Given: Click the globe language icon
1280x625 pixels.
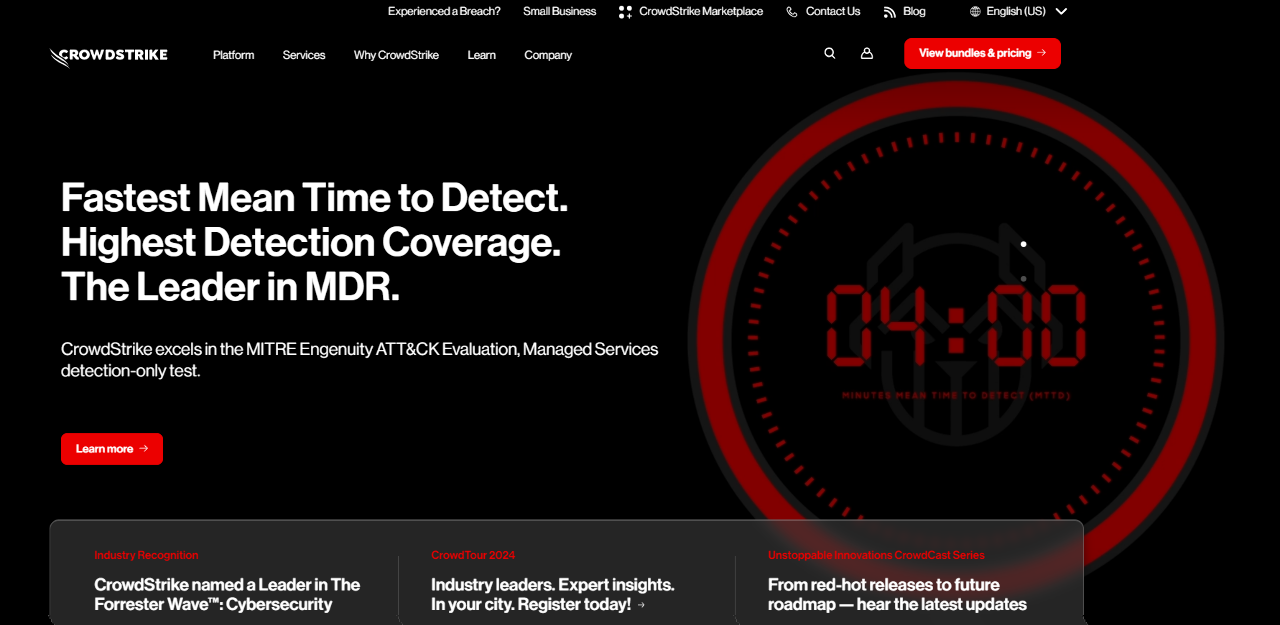Looking at the screenshot, I should click(x=976, y=11).
